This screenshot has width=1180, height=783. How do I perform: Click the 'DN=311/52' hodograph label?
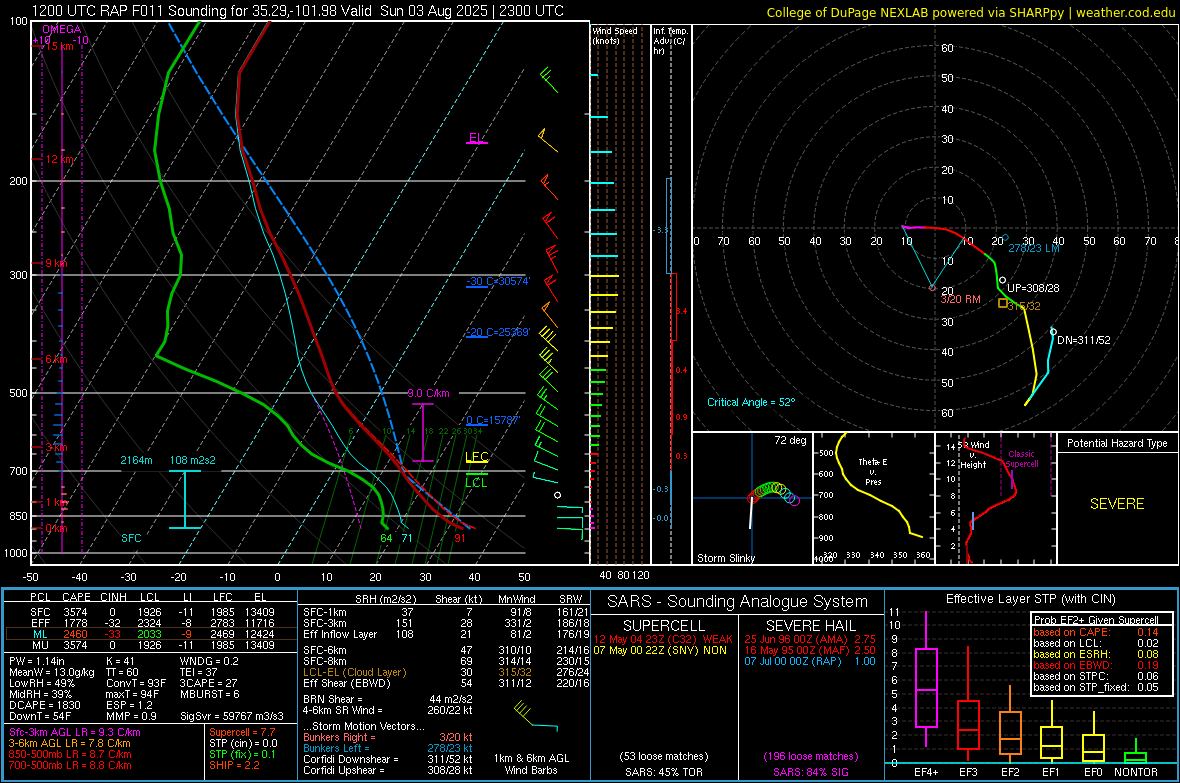1084,340
